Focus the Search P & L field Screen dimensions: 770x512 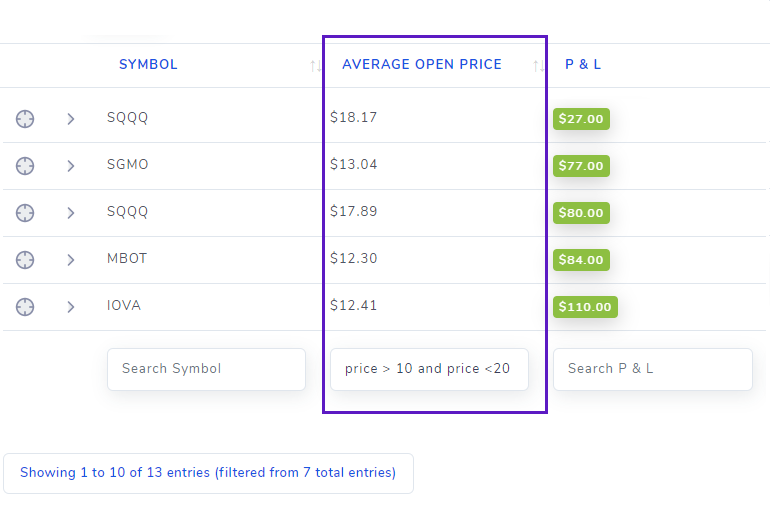click(x=653, y=369)
